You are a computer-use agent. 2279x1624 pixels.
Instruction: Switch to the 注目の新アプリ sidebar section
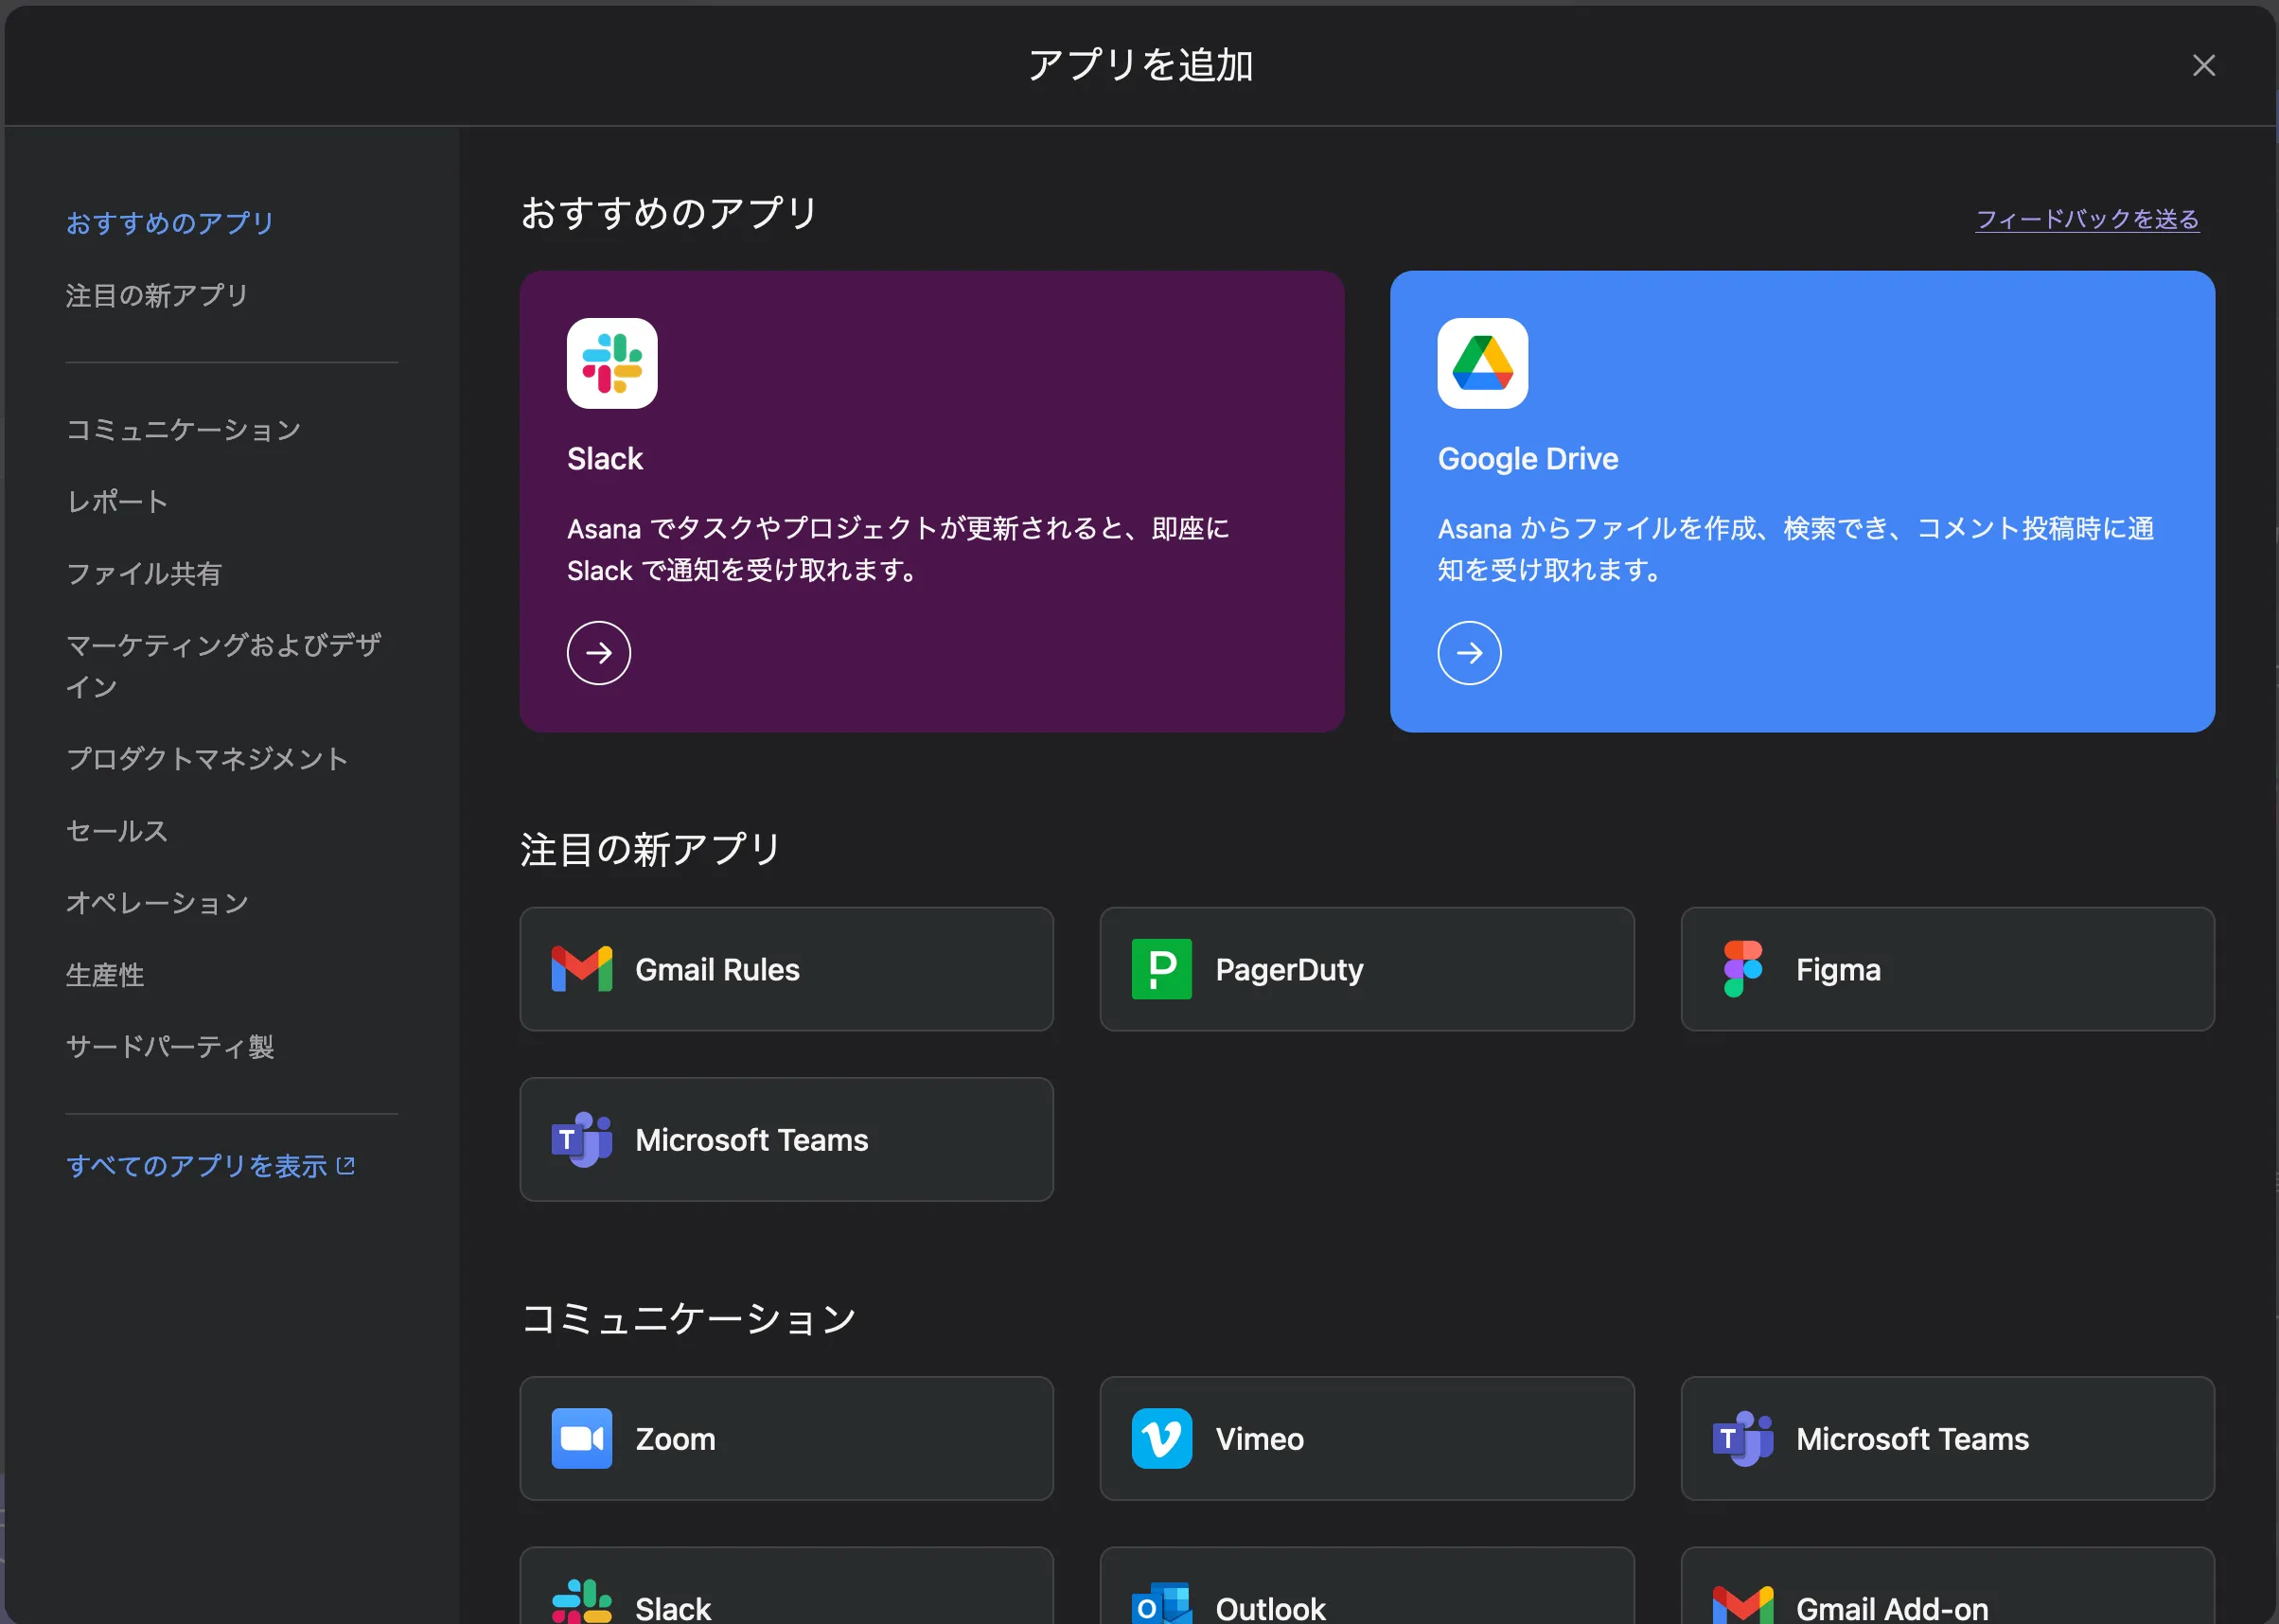(x=157, y=295)
